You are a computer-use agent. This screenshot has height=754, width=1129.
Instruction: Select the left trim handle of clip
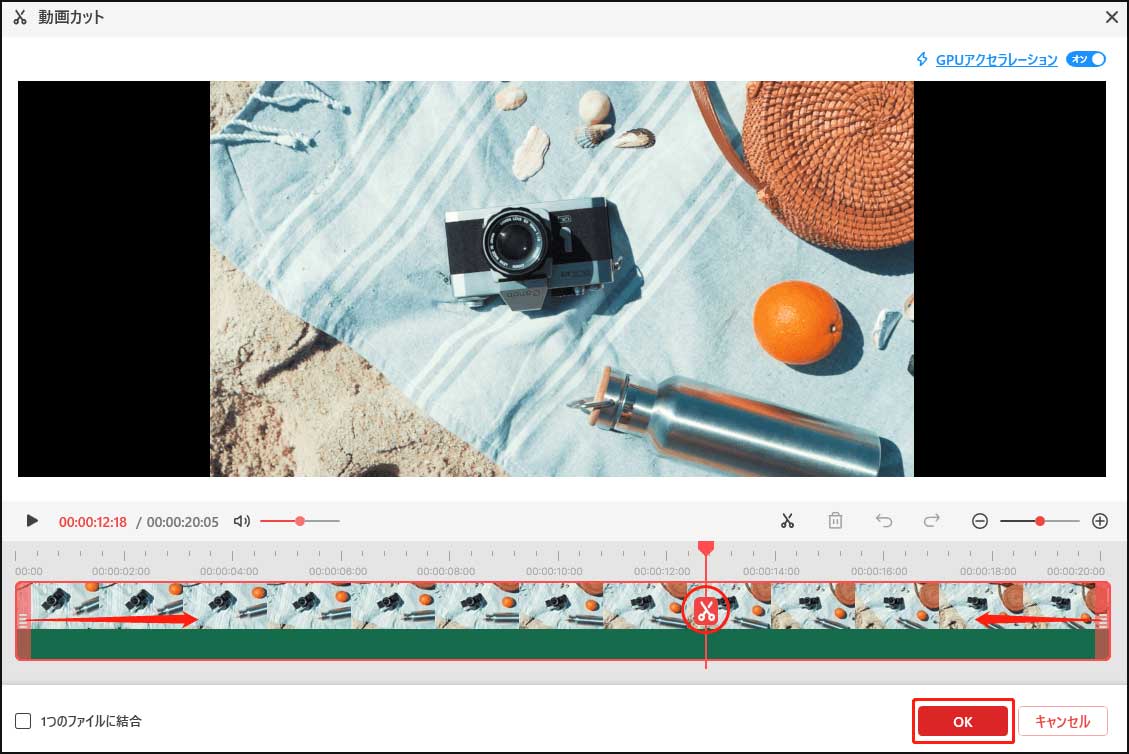(x=23, y=621)
